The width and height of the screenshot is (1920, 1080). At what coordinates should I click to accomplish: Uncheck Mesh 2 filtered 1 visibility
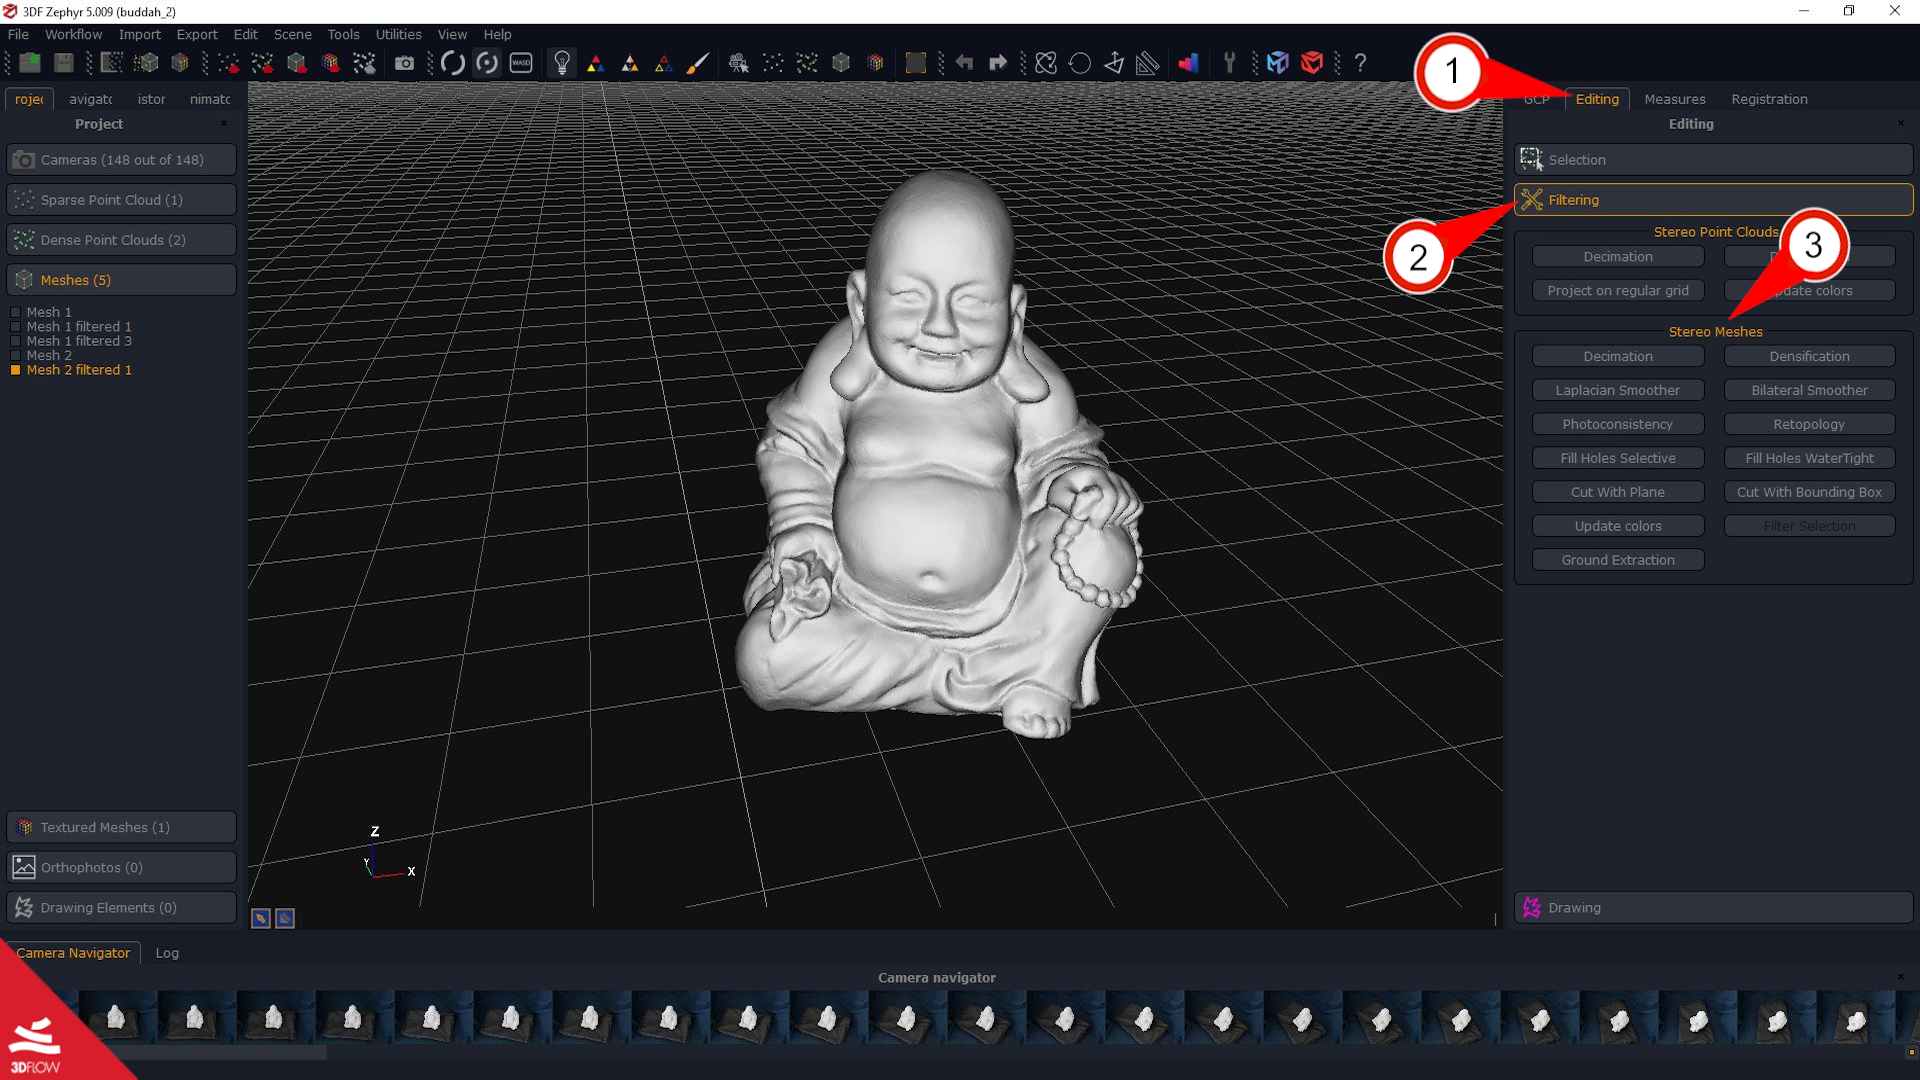15,369
